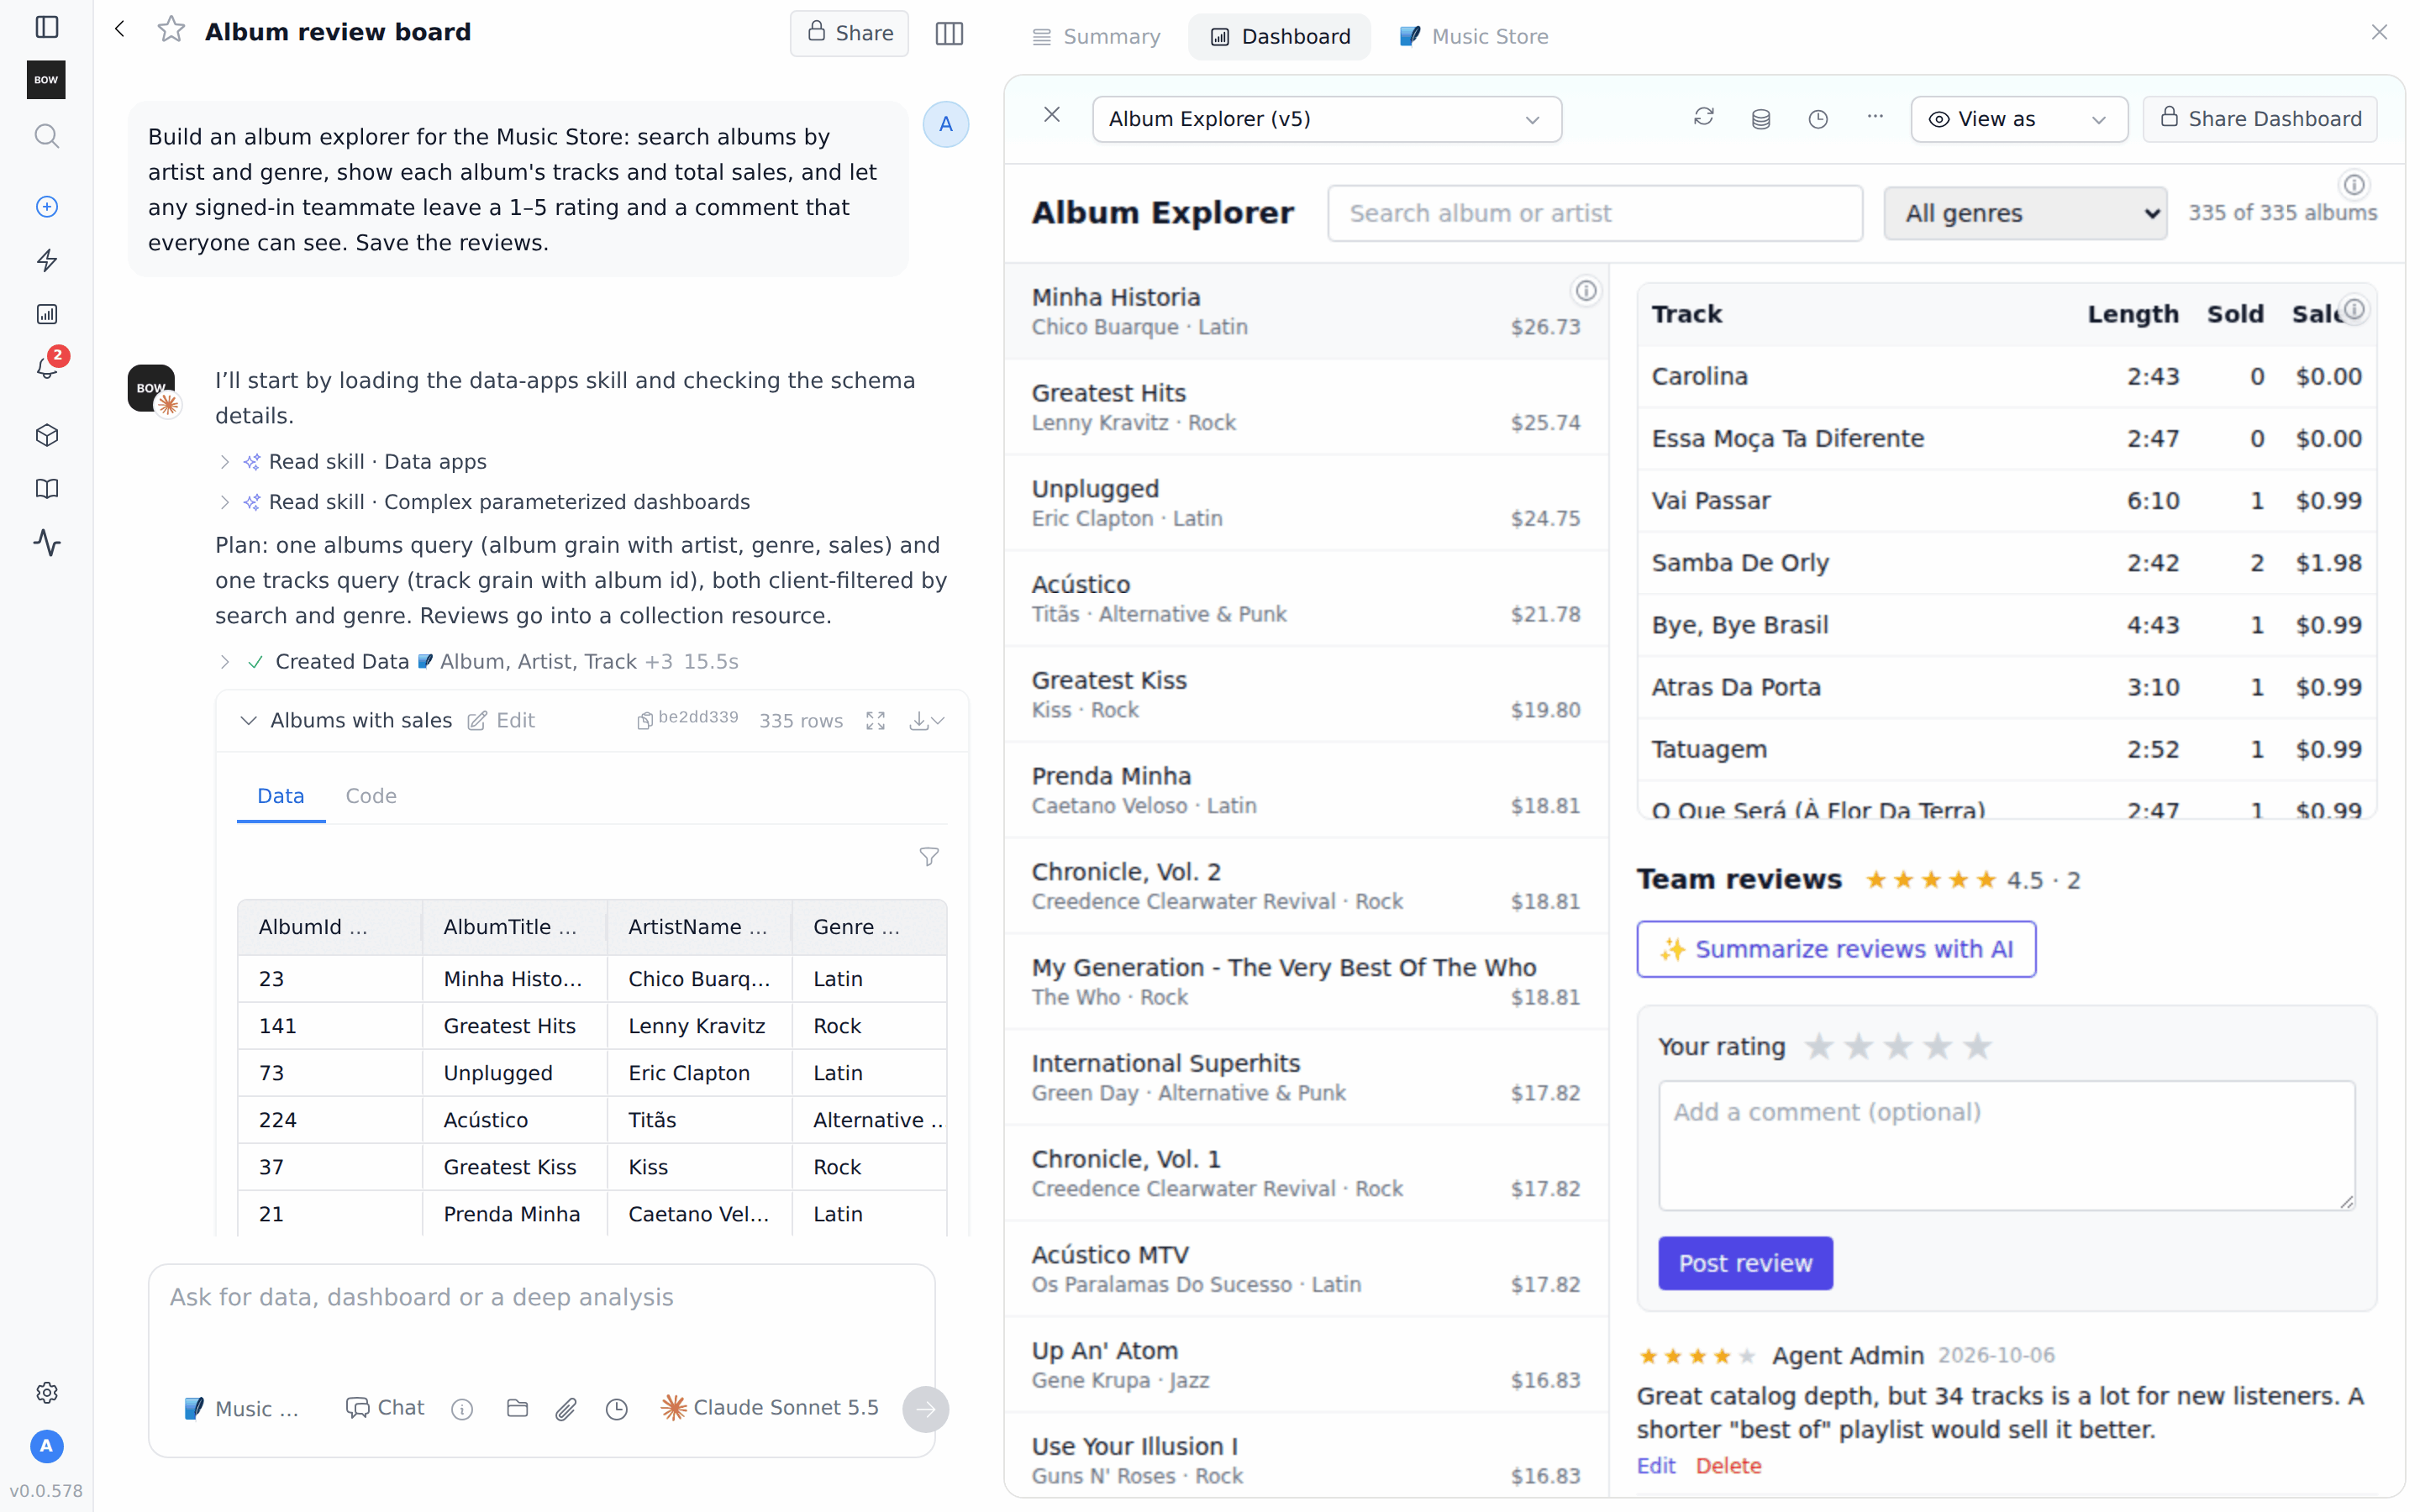Viewport: 2420px width, 1512px height.
Task: Open the cube icon in sidebar
Action: (x=46, y=435)
